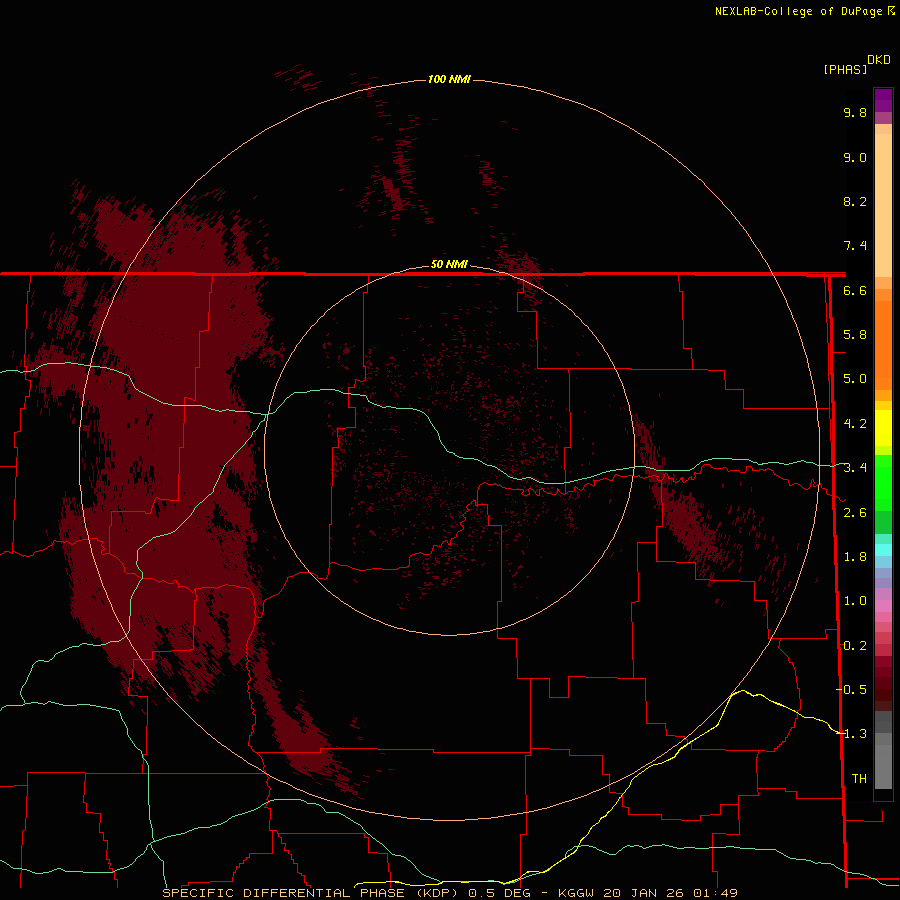Click the 100 NMI range ring label

tap(449, 79)
